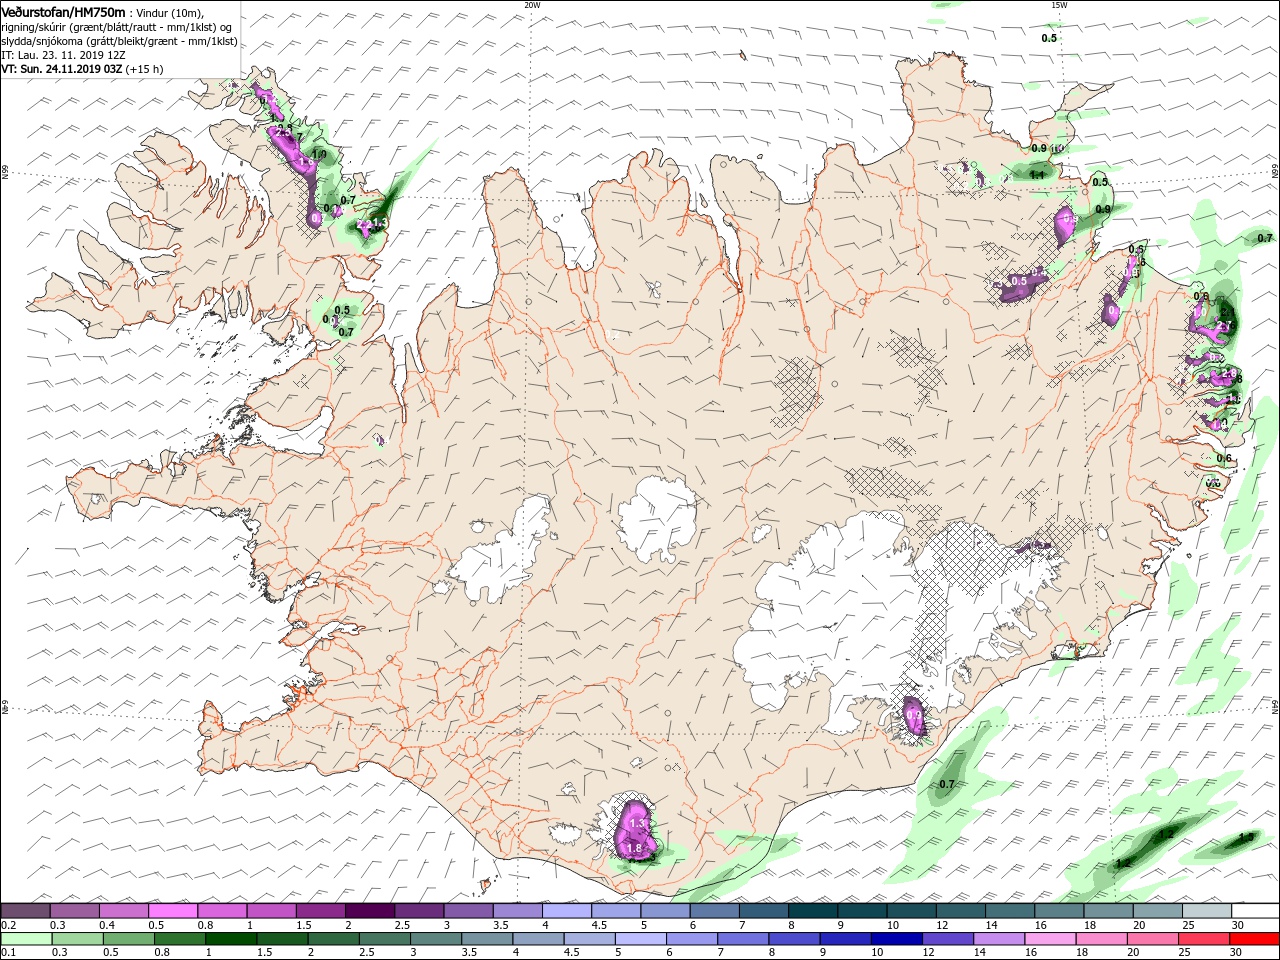Viewport: 1280px width, 960px height.
Task: Click the 1.8 value on the southern glacier
Action: 633,848
